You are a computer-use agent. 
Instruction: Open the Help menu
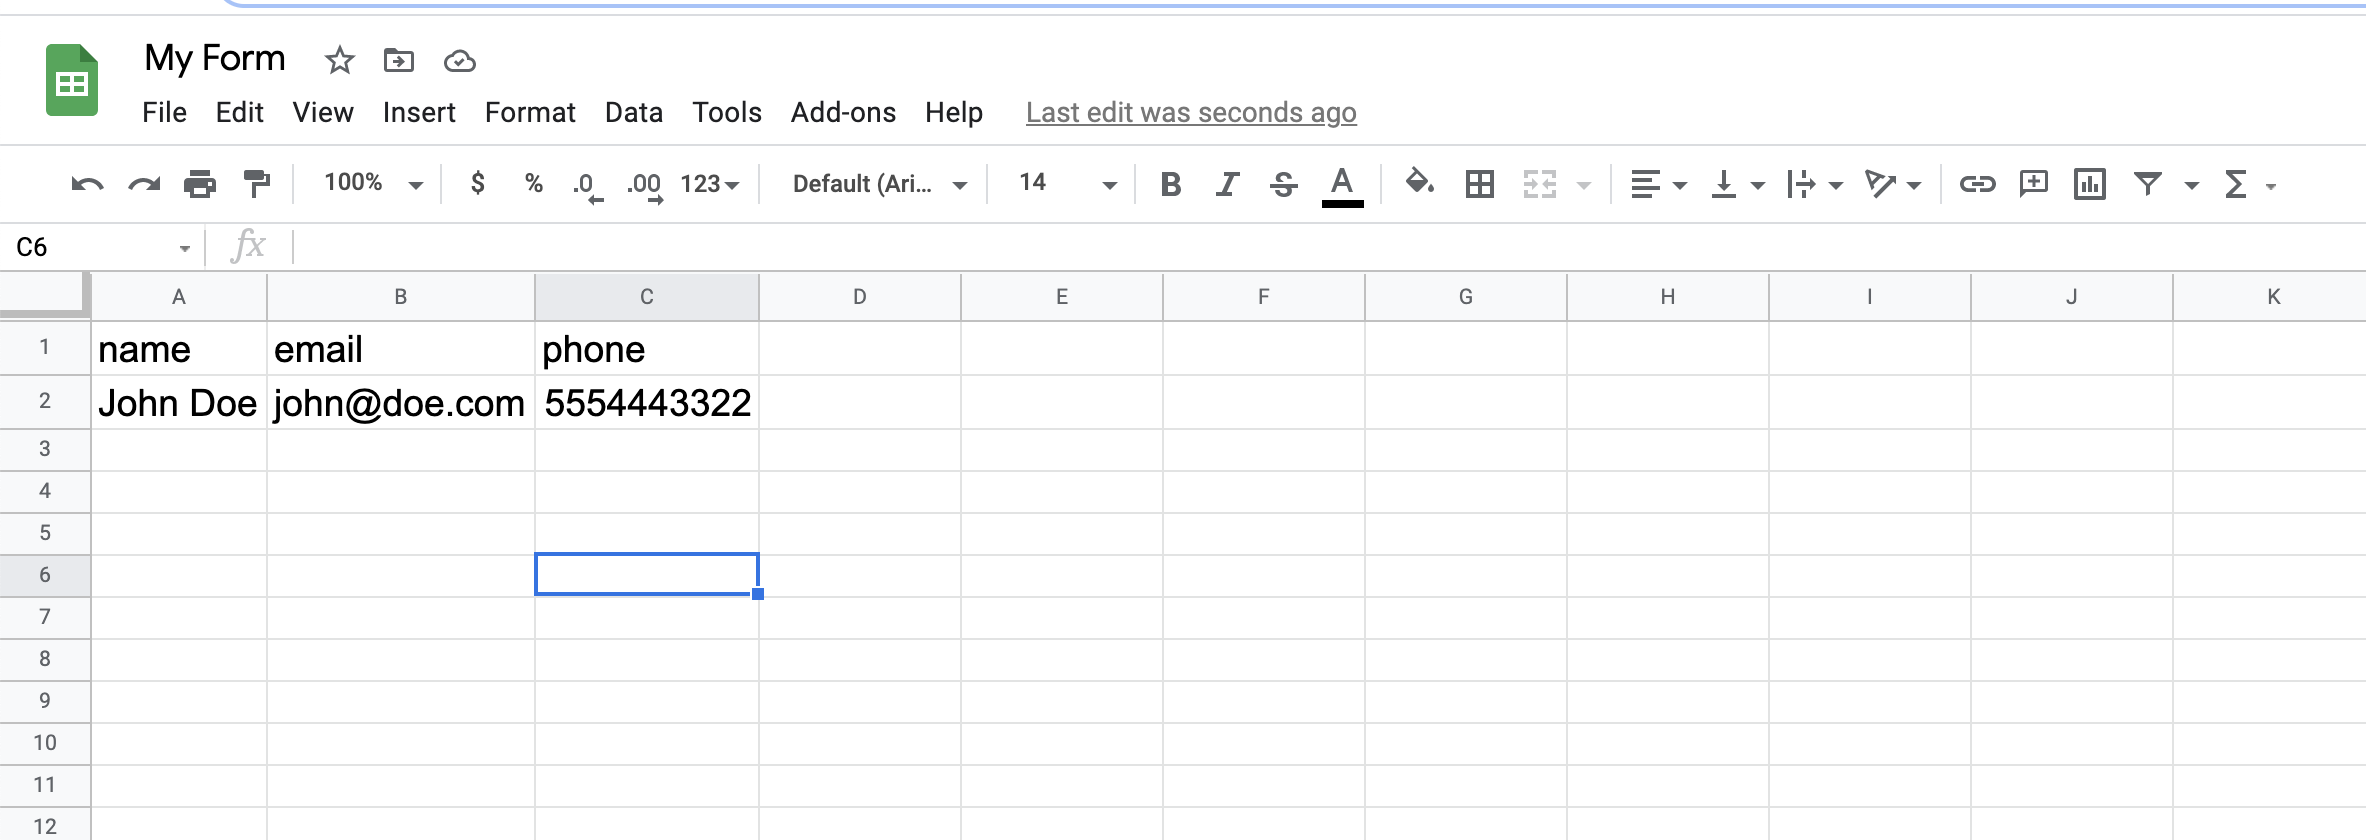pyautogui.click(x=954, y=112)
